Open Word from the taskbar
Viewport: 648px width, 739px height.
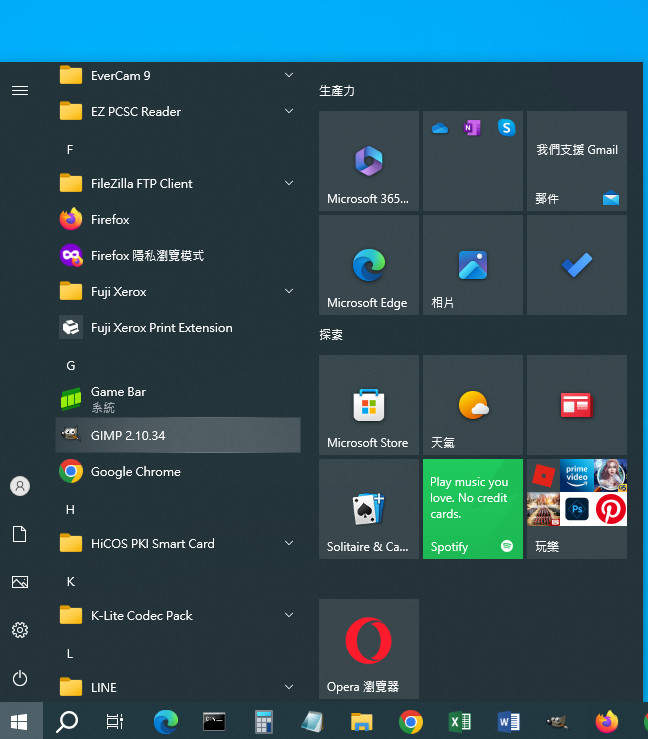pyautogui.click(x=509, y=721)
